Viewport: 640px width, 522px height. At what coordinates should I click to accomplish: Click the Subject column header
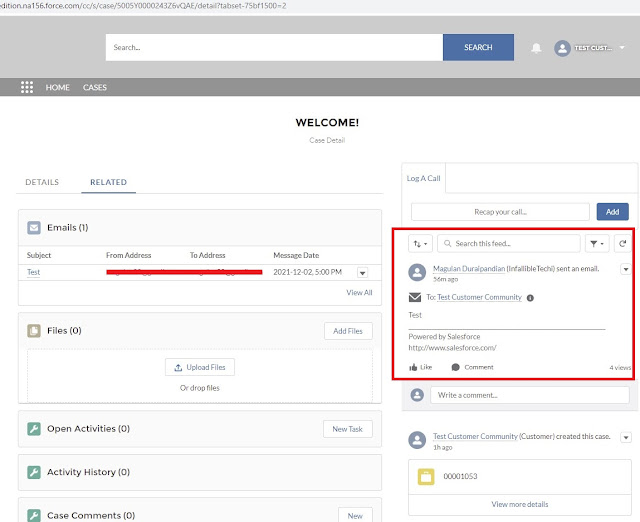coord(39,255)
